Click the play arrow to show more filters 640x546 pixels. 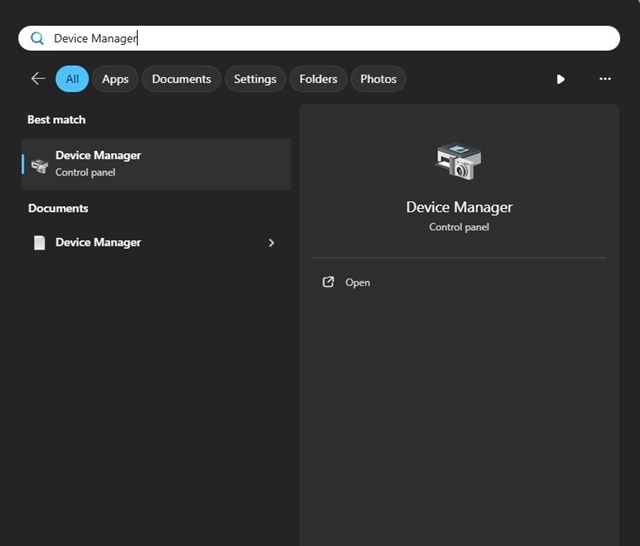560,79
